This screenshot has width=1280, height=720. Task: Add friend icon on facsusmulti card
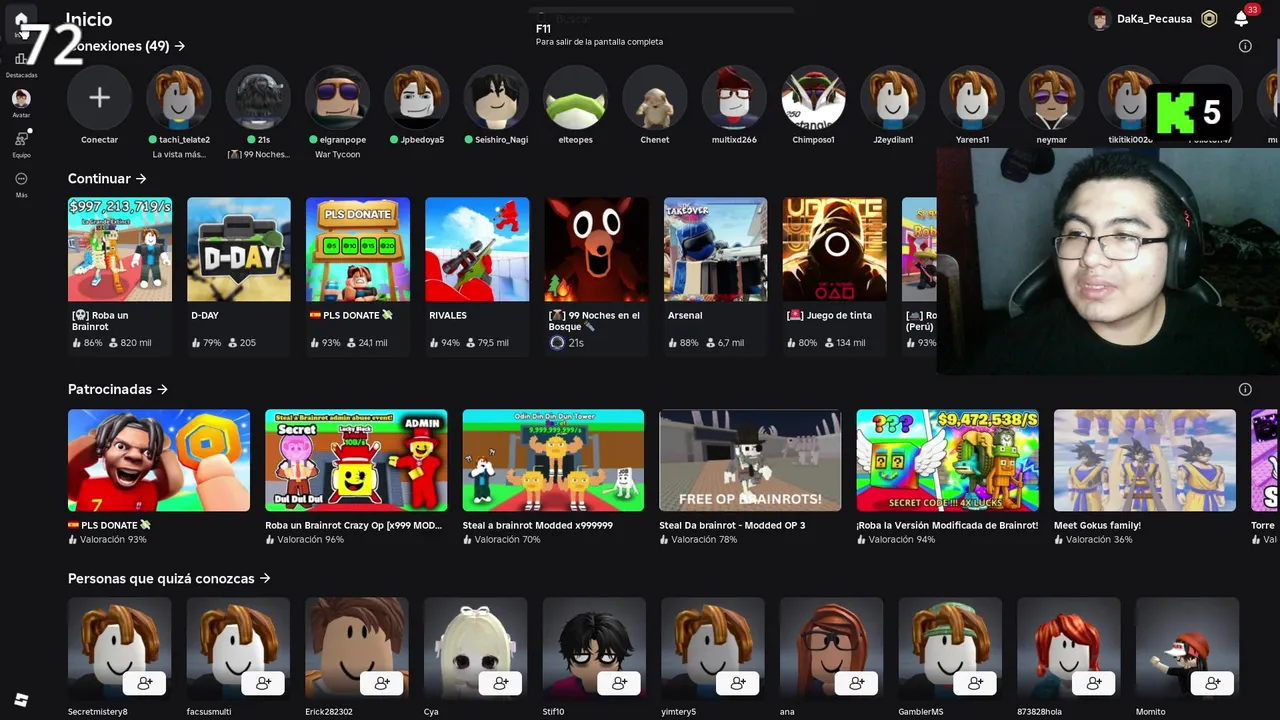pyautogui.click(x=264, y=683)
